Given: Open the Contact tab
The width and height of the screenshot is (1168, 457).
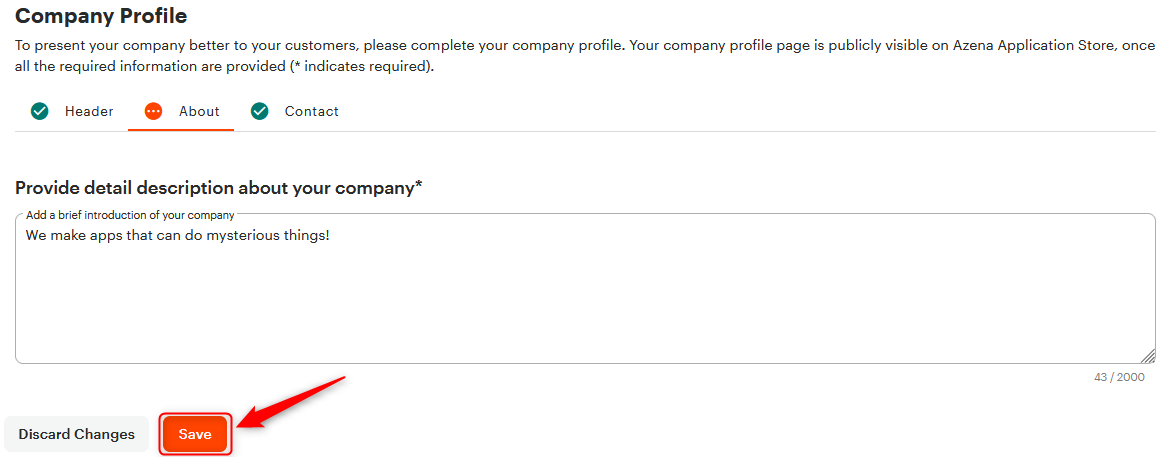Looking at the screenshot, I should [311, 112].
